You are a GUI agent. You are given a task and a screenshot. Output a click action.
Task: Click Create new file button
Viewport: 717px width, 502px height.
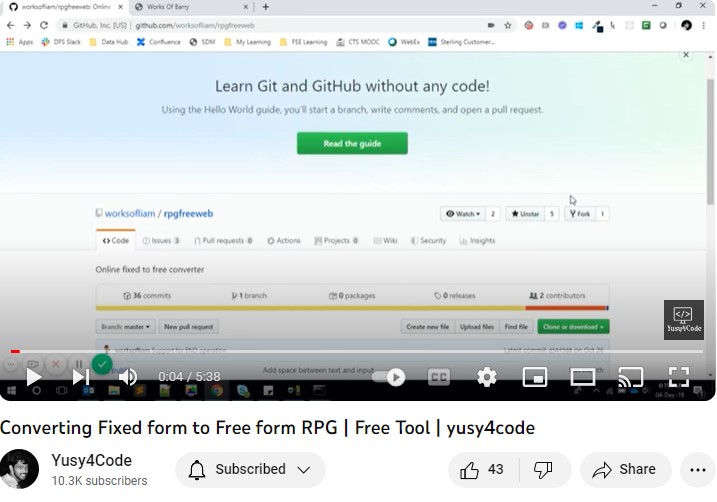pyautogui.click(x=428, y=327)
